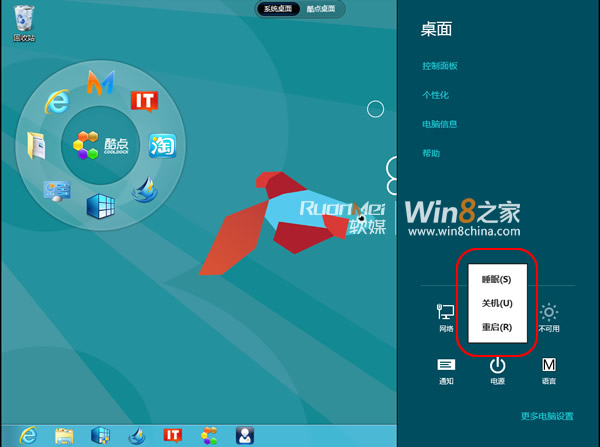Screen dimensions: 600x447
Task: Switch to the 酷点桌面 desktop tab
Action: [323, 9]
